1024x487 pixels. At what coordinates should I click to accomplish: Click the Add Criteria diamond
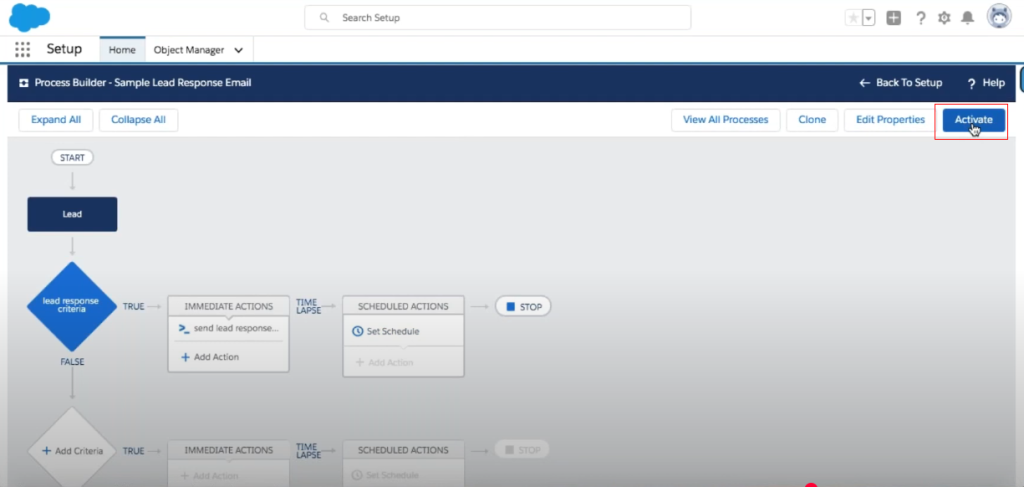(x=72, y=451)
